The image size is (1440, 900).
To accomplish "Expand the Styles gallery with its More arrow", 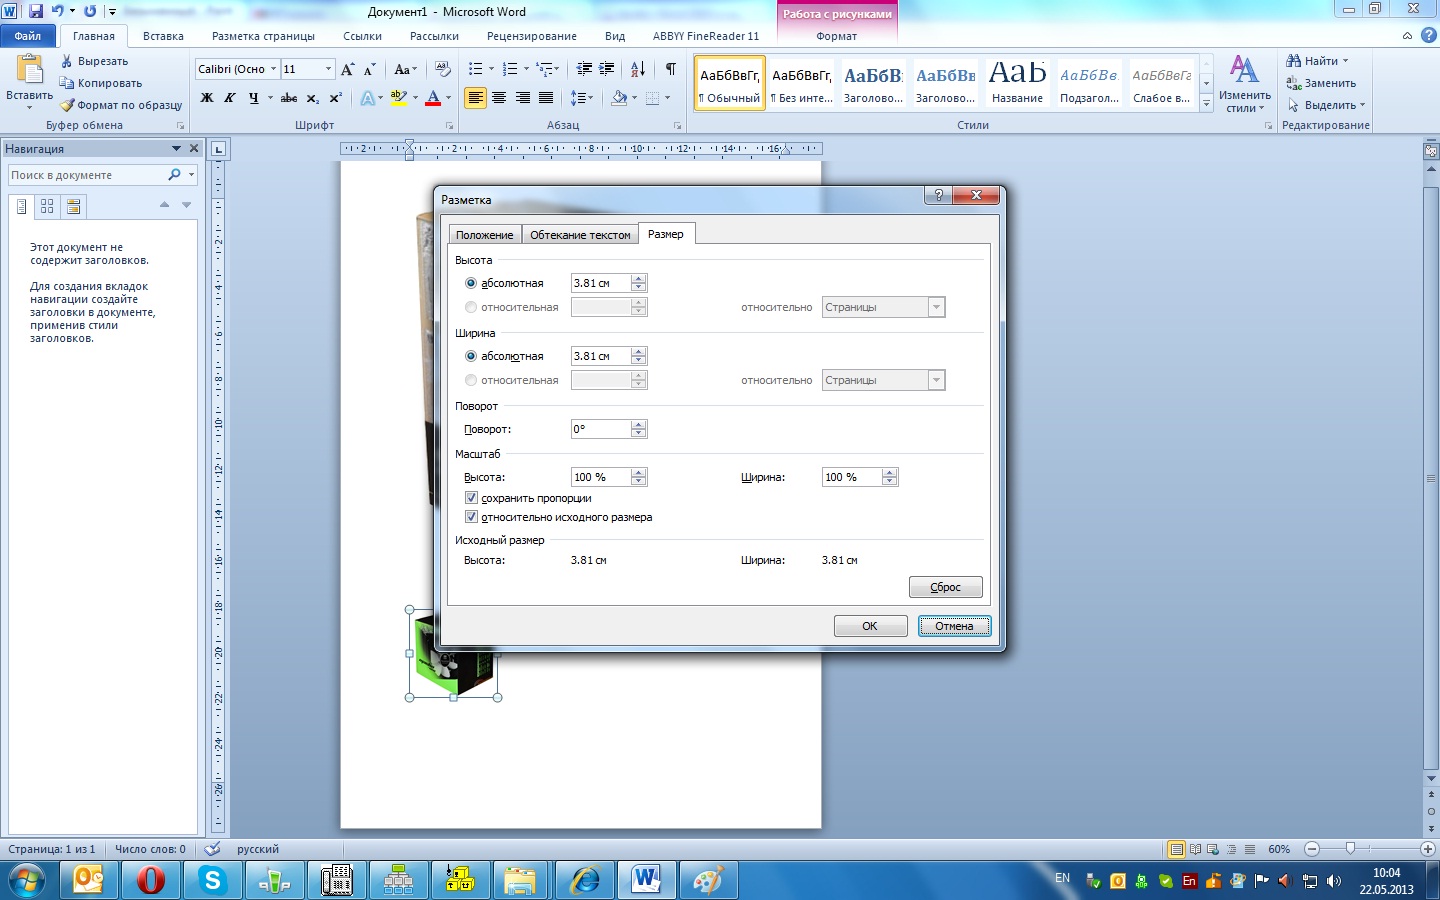I will coord(1207,103).
